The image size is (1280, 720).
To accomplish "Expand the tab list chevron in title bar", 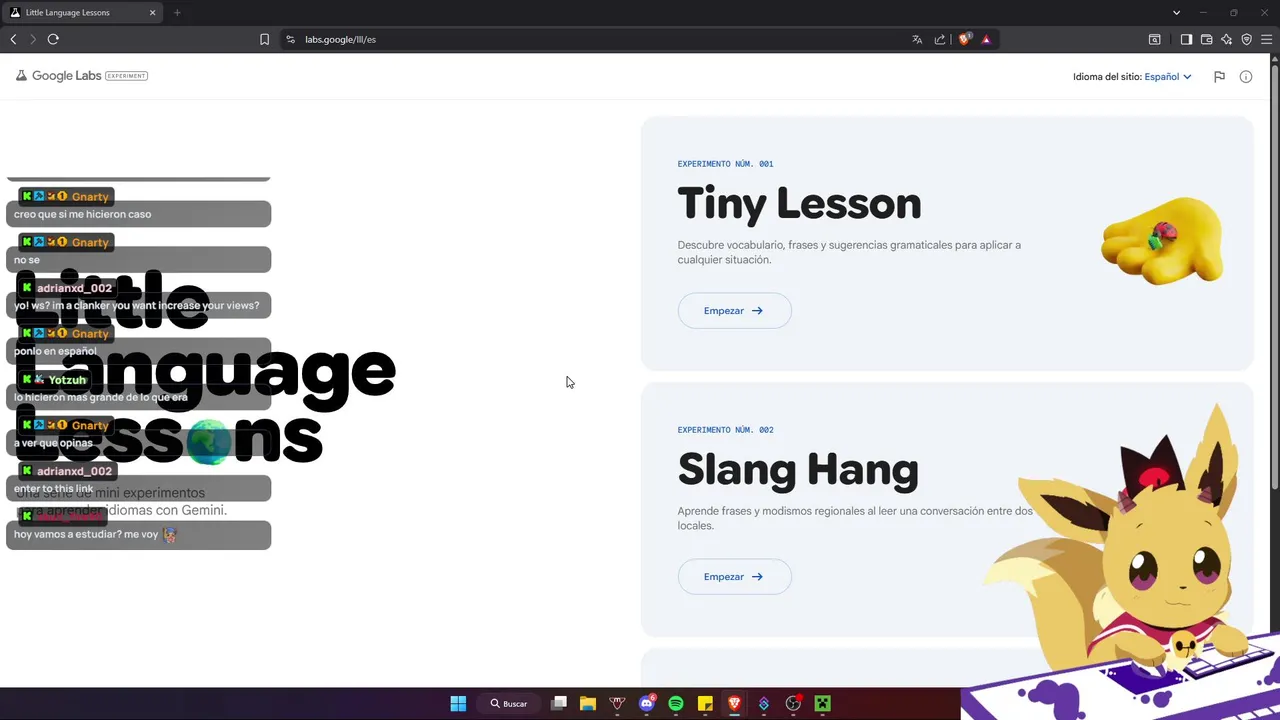I will [x=1177, y=12].
